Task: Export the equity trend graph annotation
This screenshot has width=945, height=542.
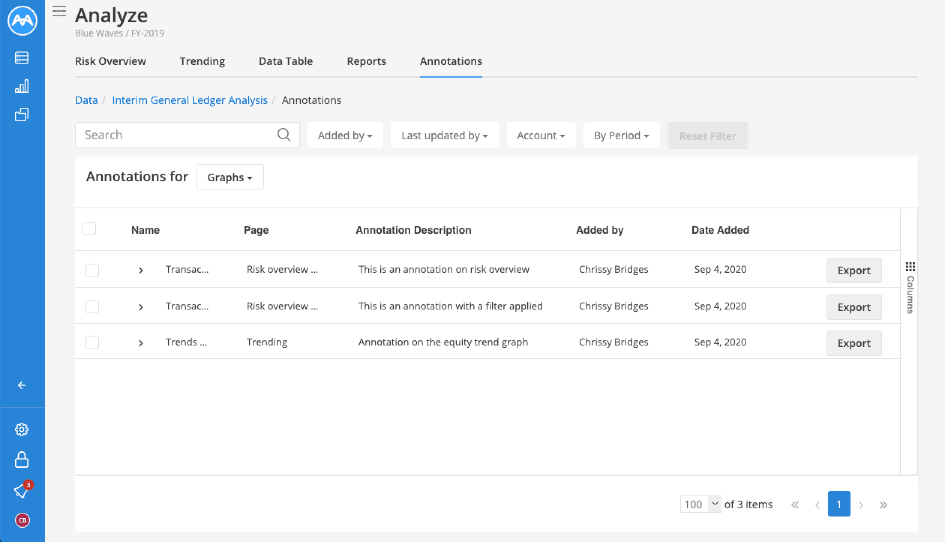Action: coord(853,343)
